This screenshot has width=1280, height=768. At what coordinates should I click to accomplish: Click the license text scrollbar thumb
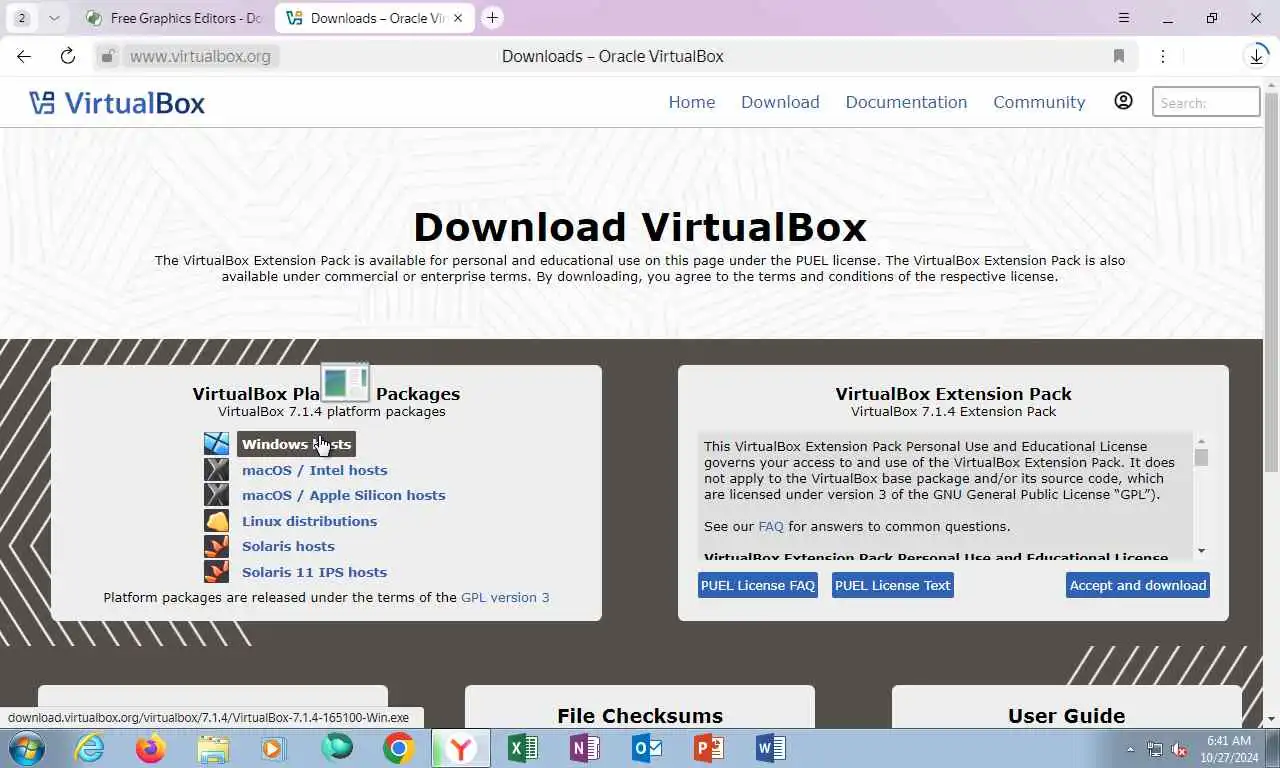pos(1201,458)
